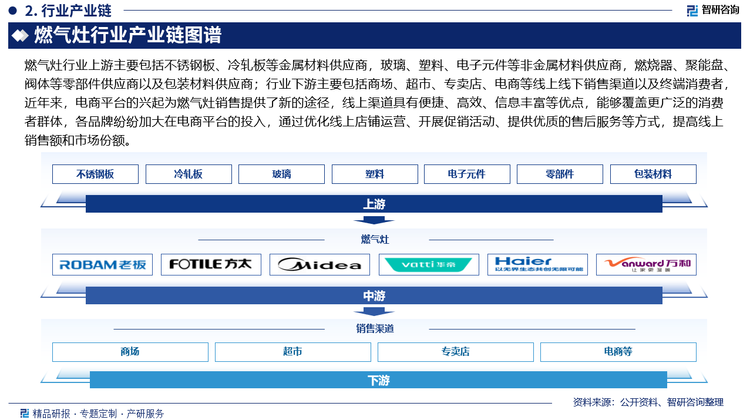750x420 pixels.
Task: Click the small logo icon in the footer
Action: pyautogui.click(x=24, y=413)
